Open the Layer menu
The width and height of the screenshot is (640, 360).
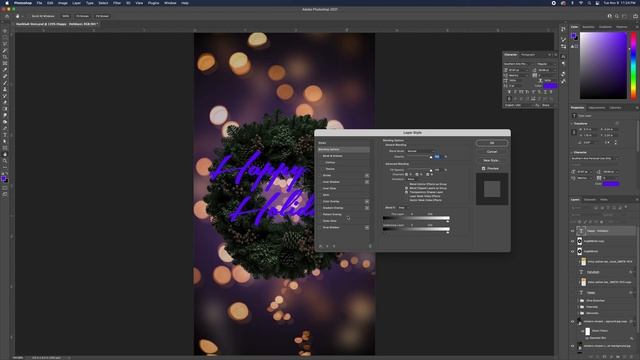tap(76, 3)
